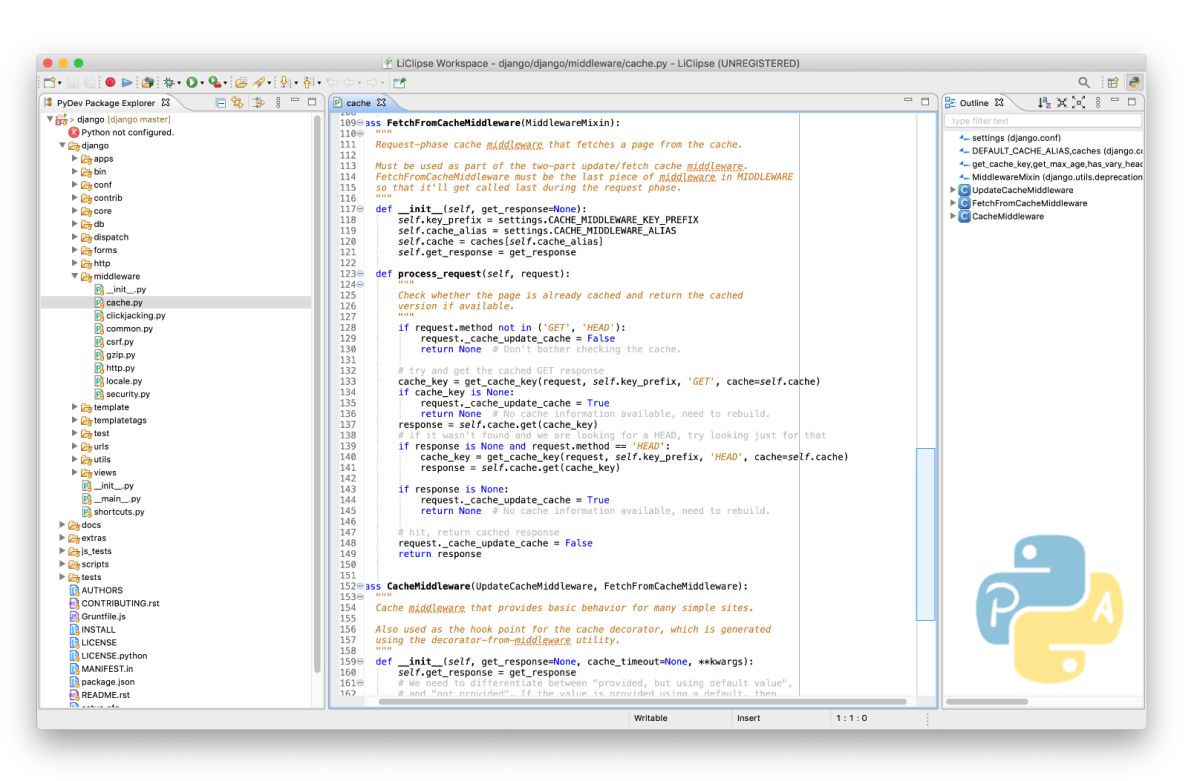Viewport: 1200px width, 781px height.
Task: Open package.json in the explorer
Action: pos(108,682)
